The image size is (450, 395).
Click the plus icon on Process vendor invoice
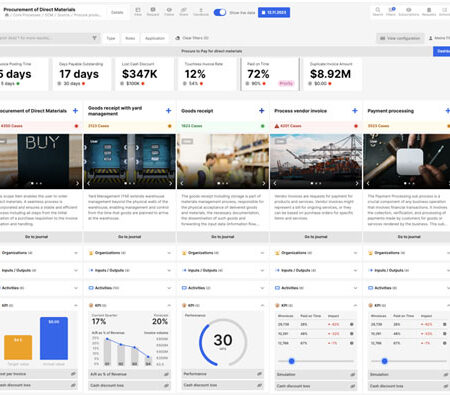355,111
